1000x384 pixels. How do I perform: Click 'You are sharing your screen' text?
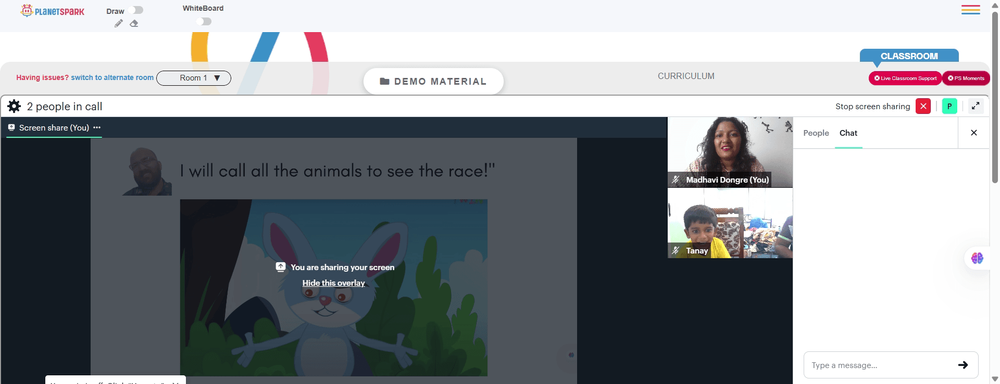point(342,267)
